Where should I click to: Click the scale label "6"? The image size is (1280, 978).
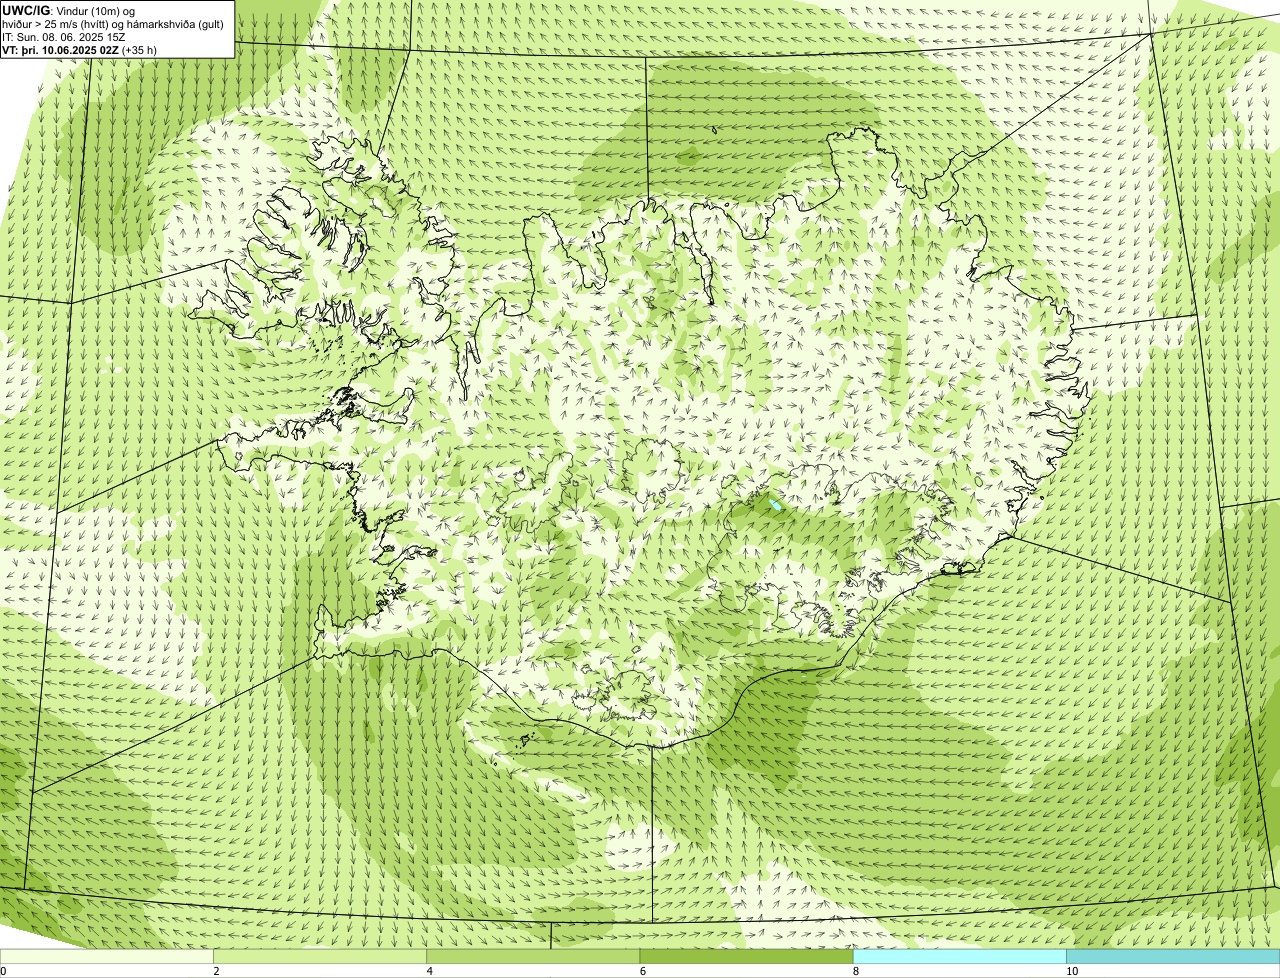pyautogui.click(x=642, y=971)
